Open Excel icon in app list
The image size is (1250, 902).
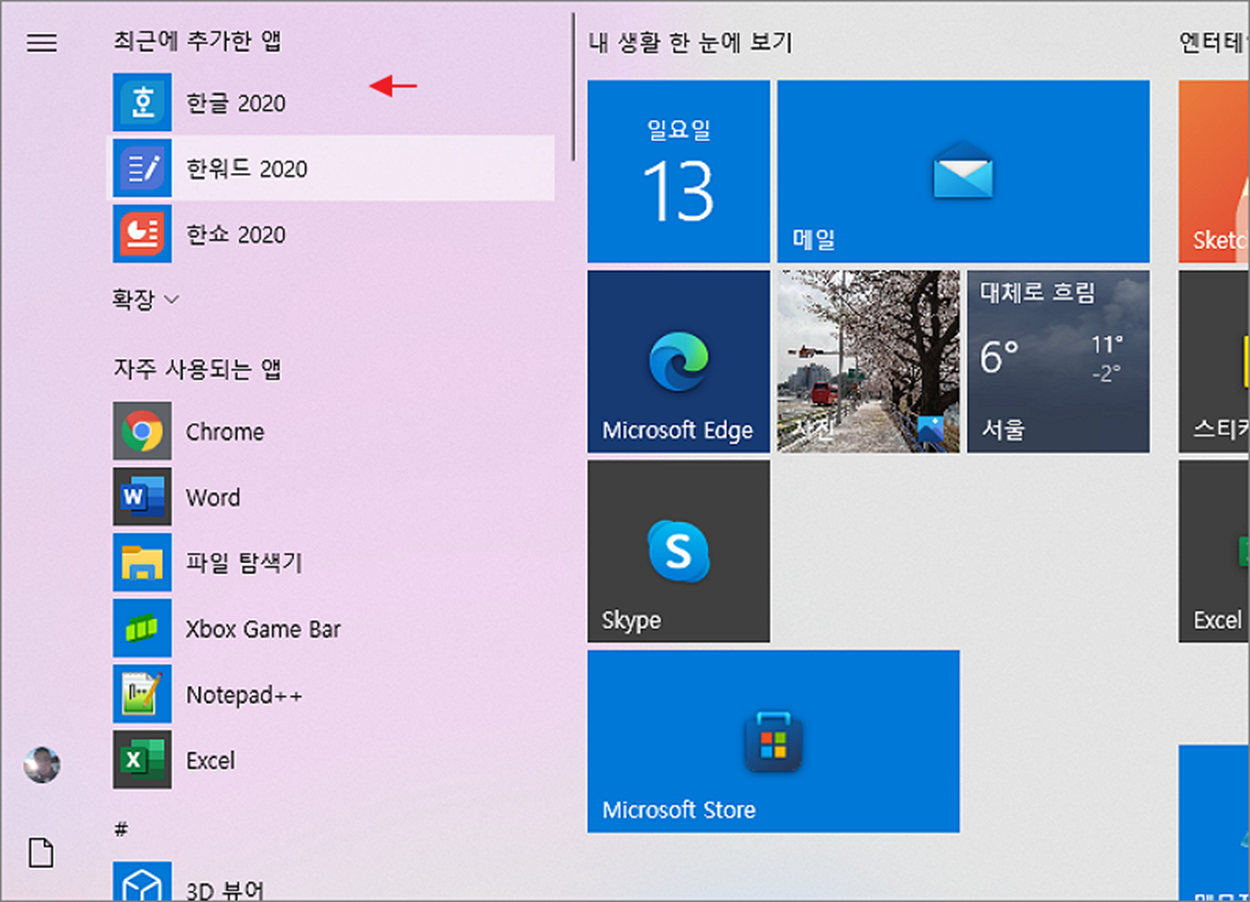[142, 760]
